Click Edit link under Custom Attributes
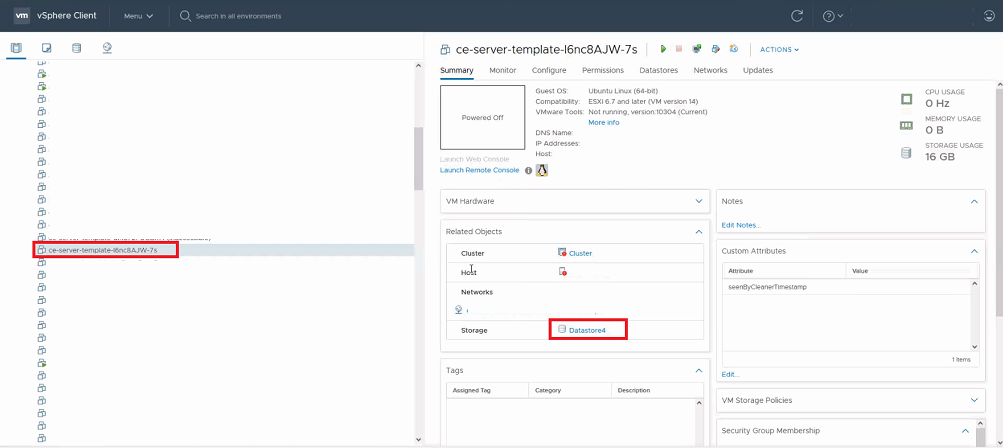Screen dimensions: 1003x448 (x=730, y=374)
